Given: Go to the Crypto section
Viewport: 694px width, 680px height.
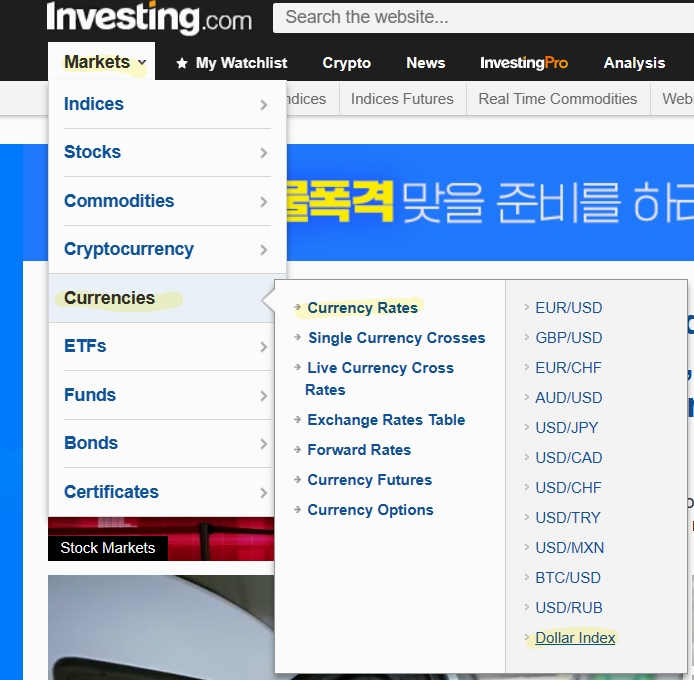Looking at the screenshot, I should [x=347, y=63].
